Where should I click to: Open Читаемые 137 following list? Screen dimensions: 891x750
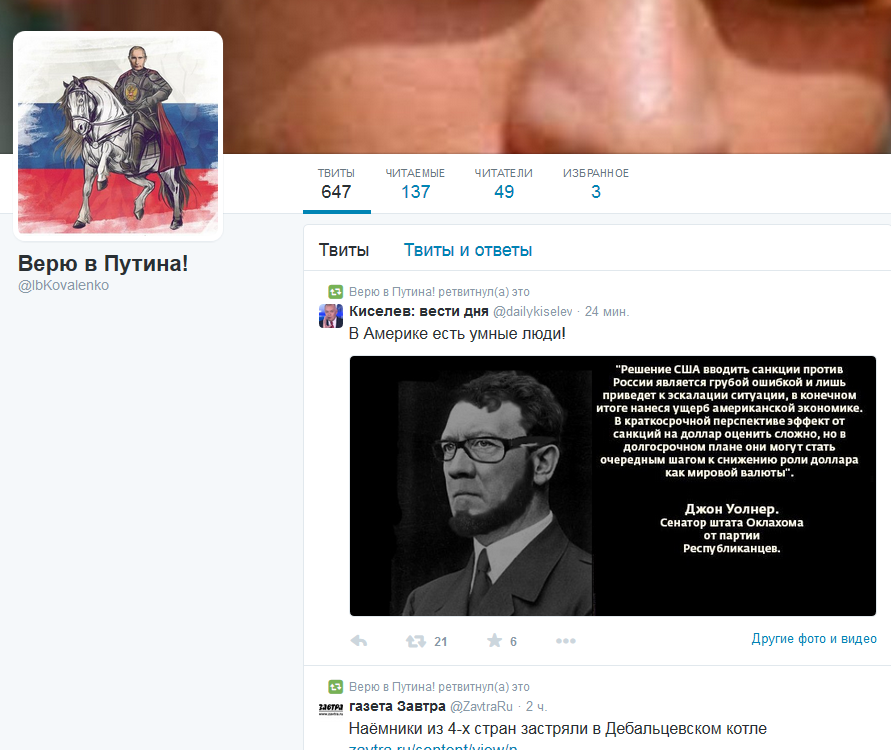[415, 184]
